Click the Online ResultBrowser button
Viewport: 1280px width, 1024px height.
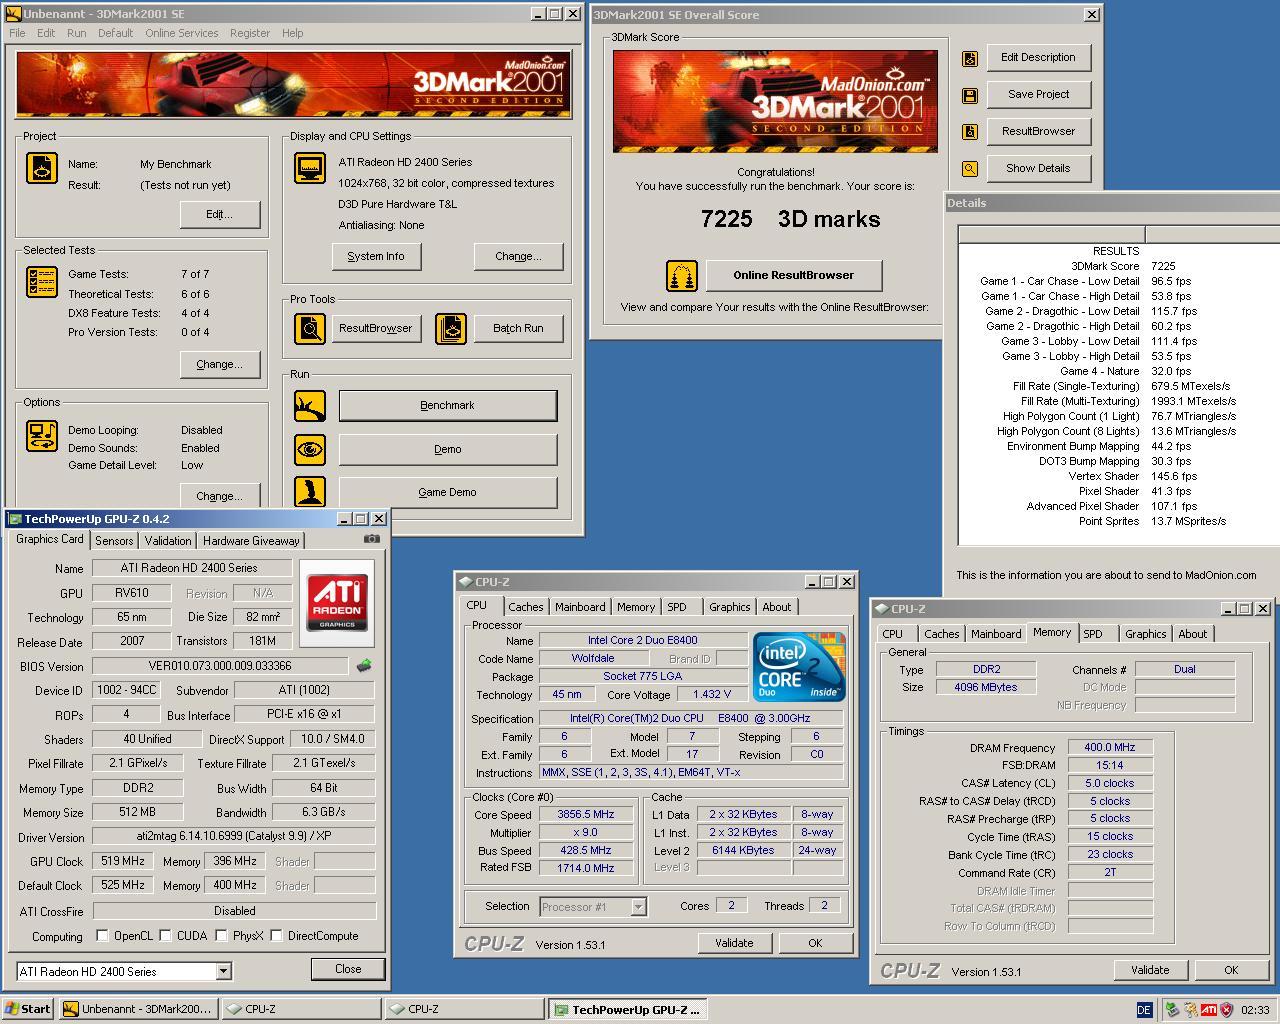[794, 275]
